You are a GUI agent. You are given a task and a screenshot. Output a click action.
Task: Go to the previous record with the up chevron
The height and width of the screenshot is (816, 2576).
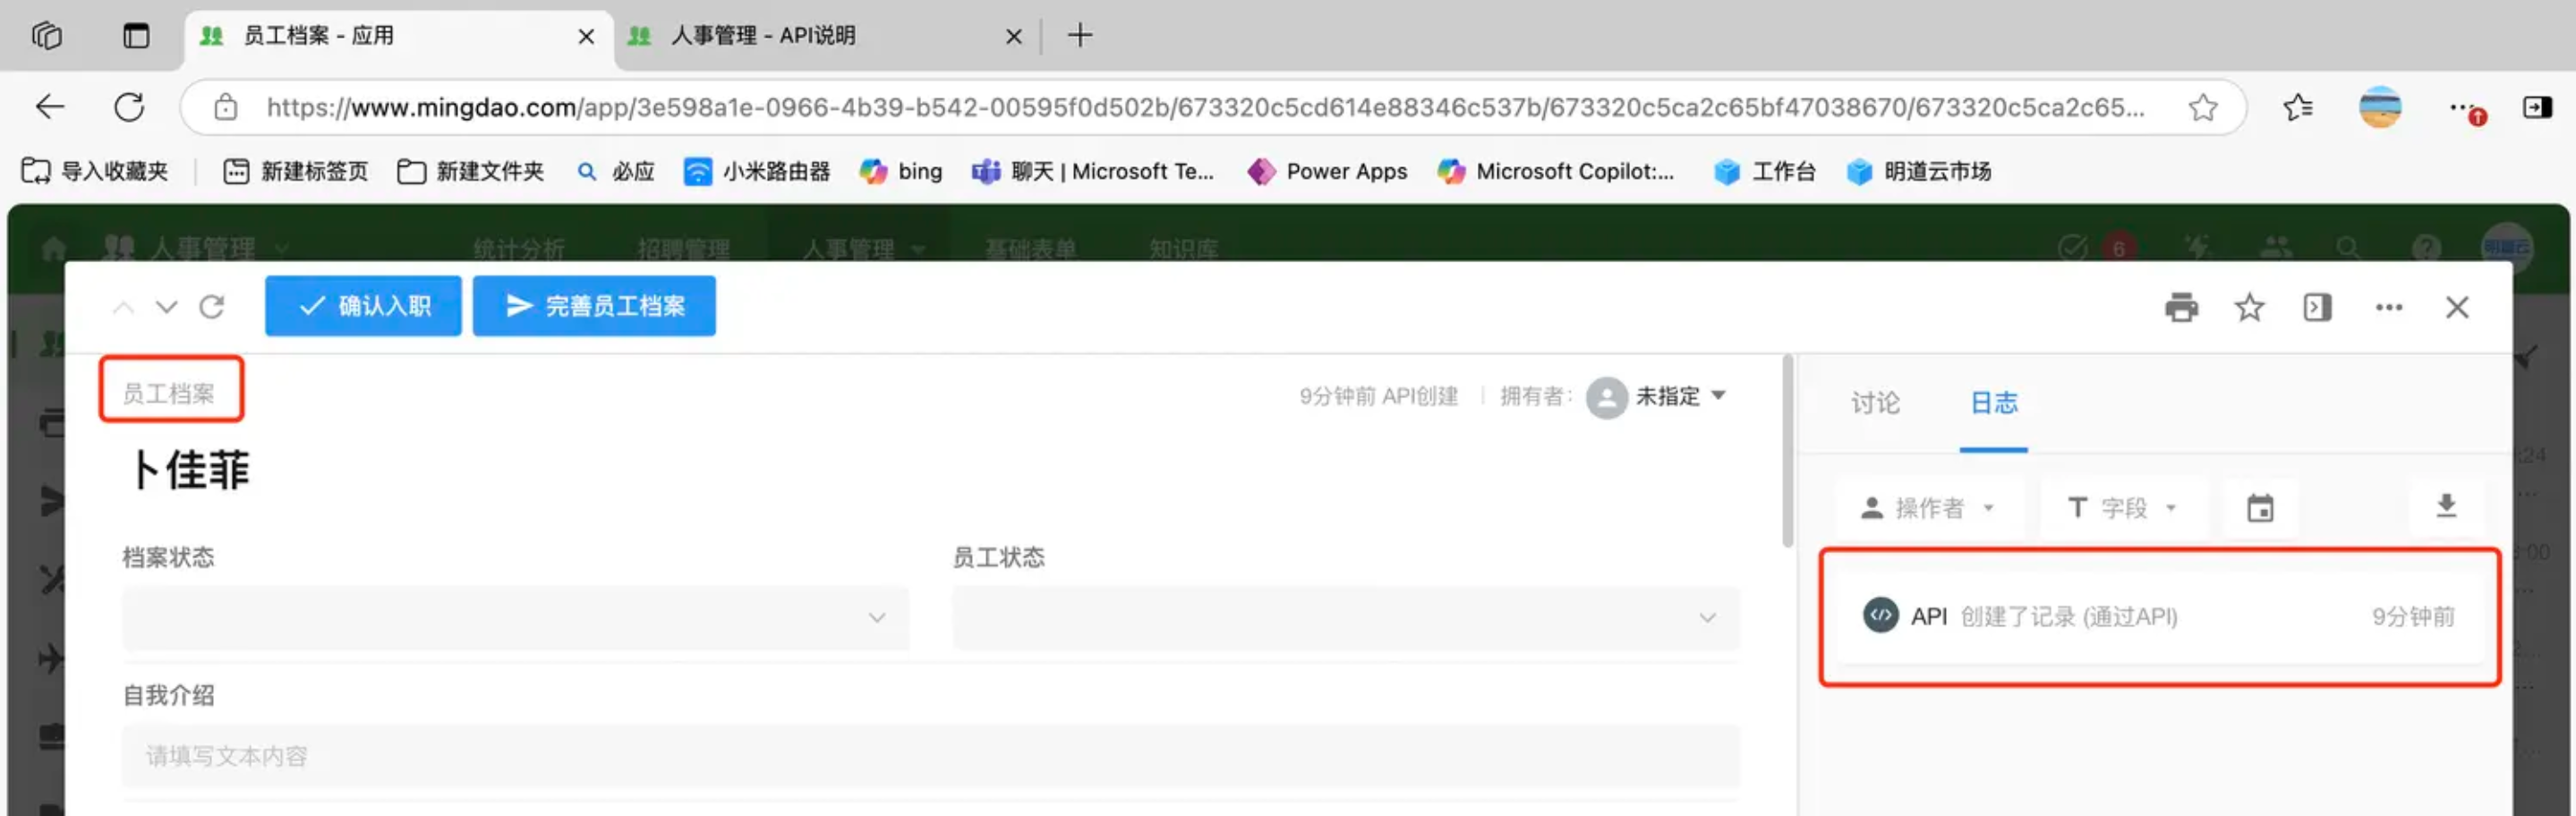tap(124, 307)
